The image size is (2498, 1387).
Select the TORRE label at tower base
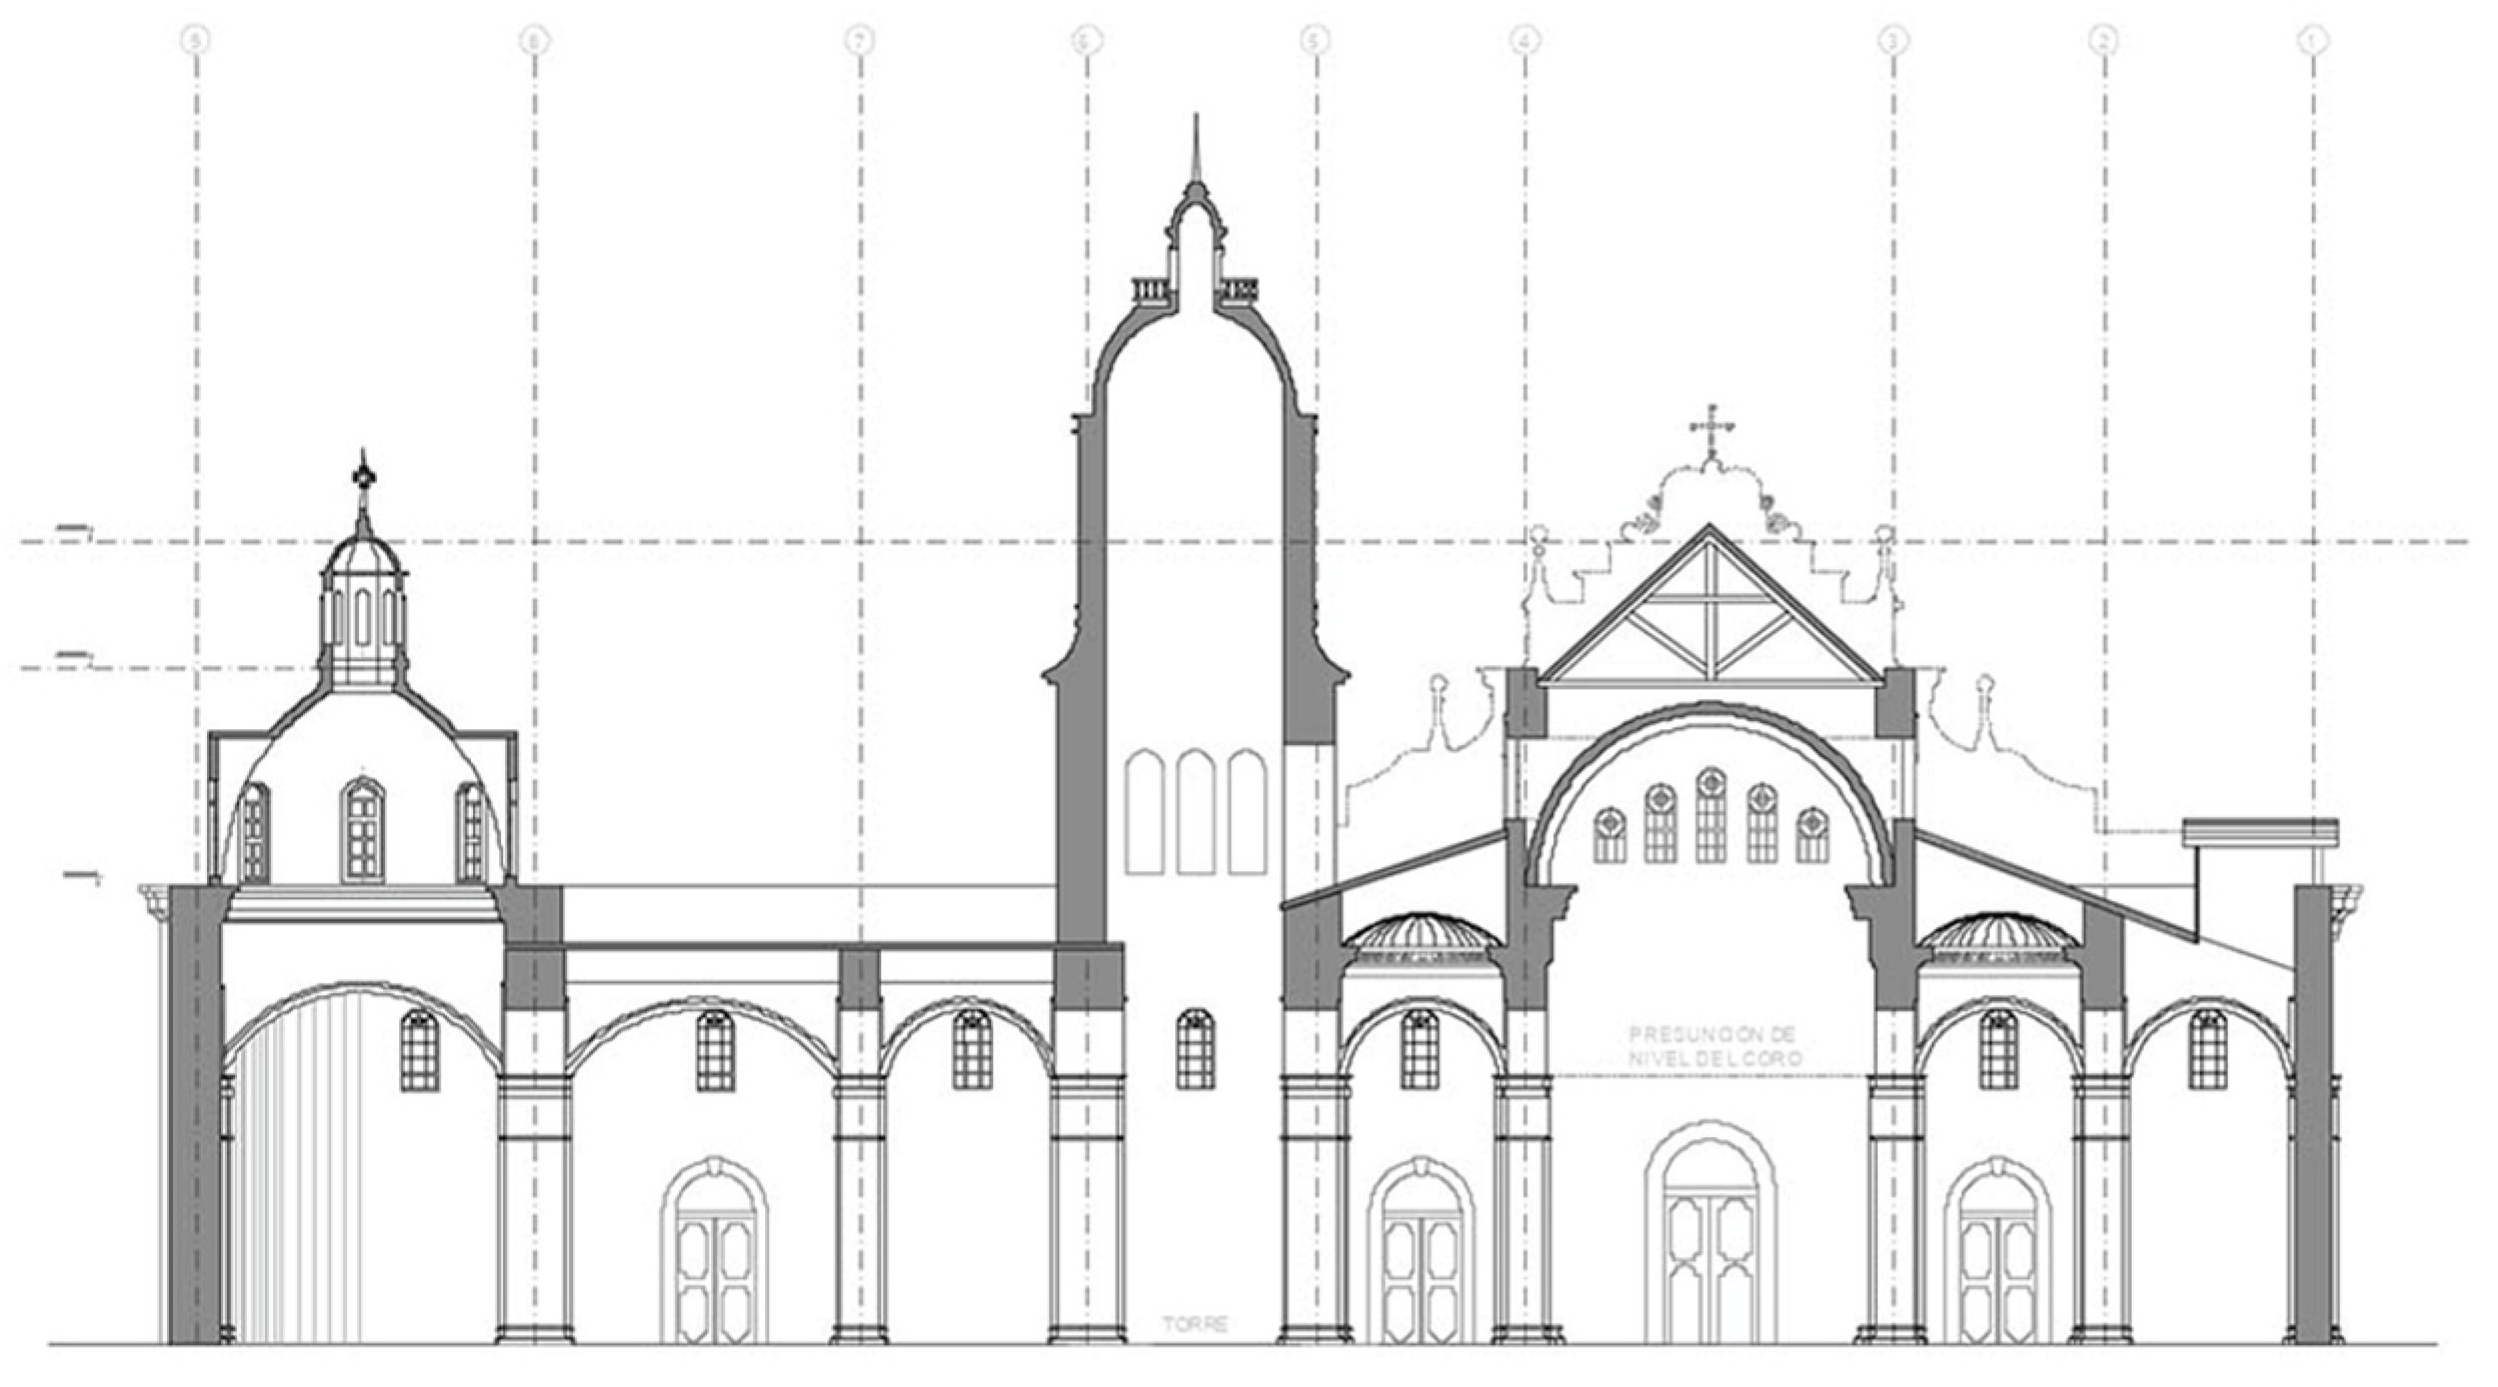pos(1194,1325)
